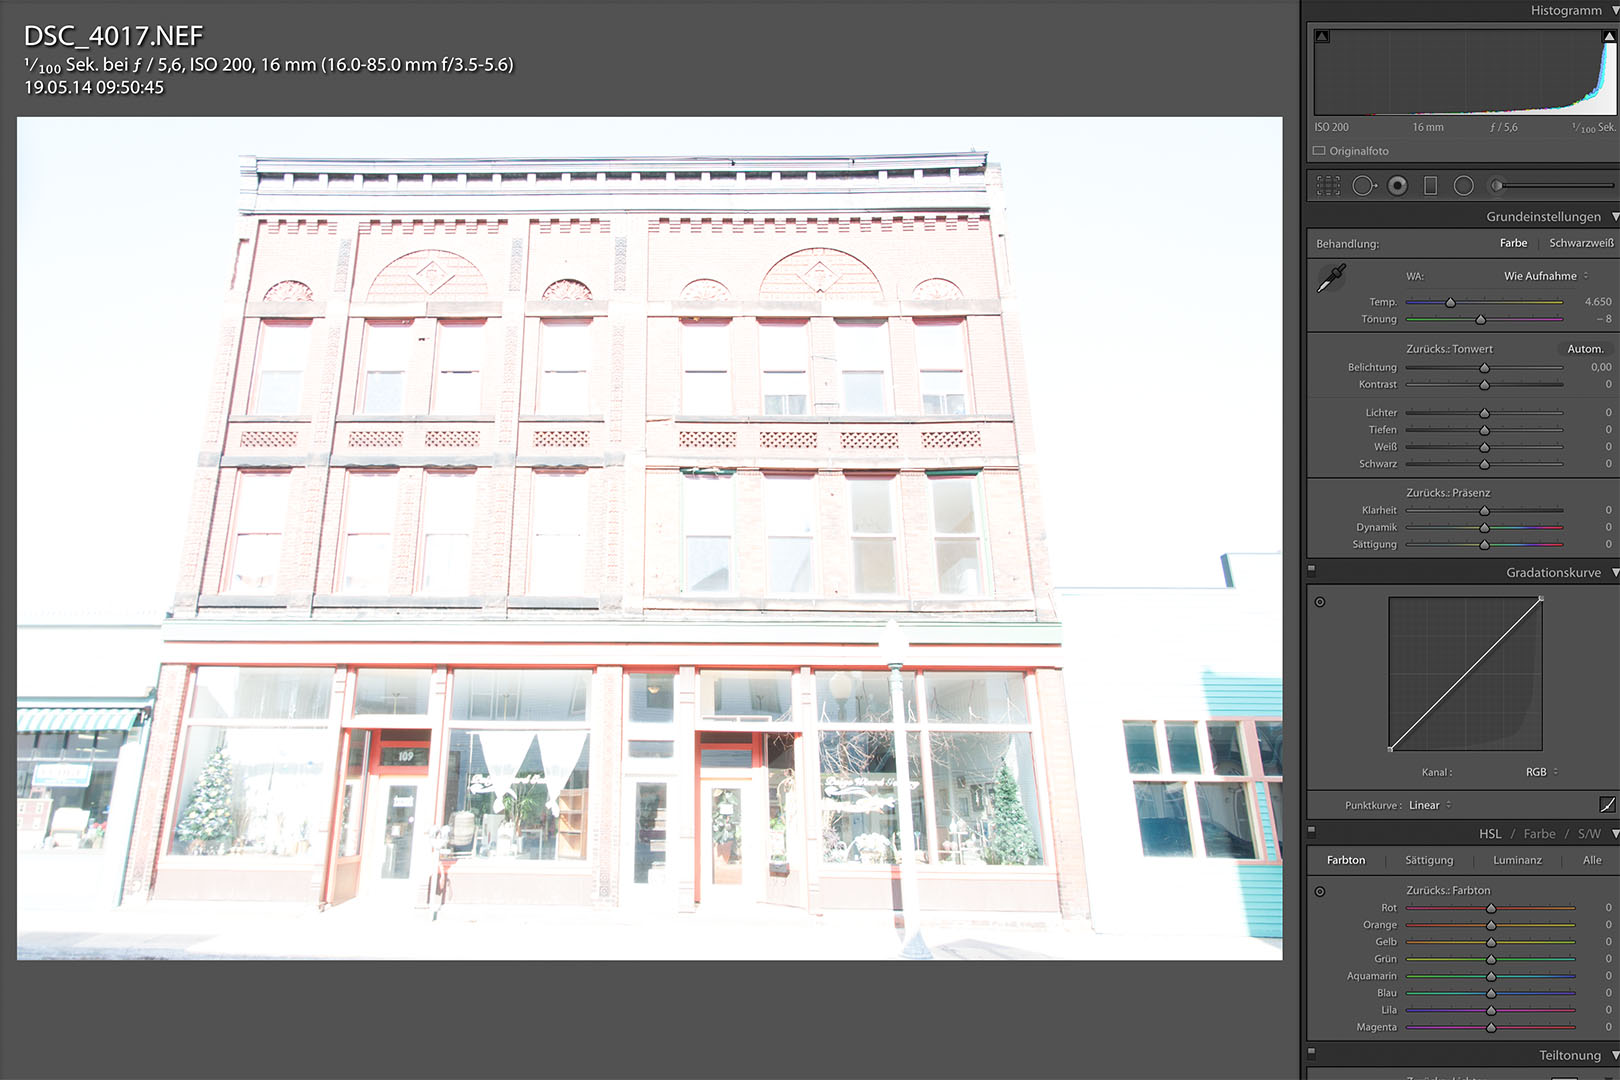Open the Kanal RGB dropdown
The width and height of the screenshot is (1620, 1080).
(1541, 772)
